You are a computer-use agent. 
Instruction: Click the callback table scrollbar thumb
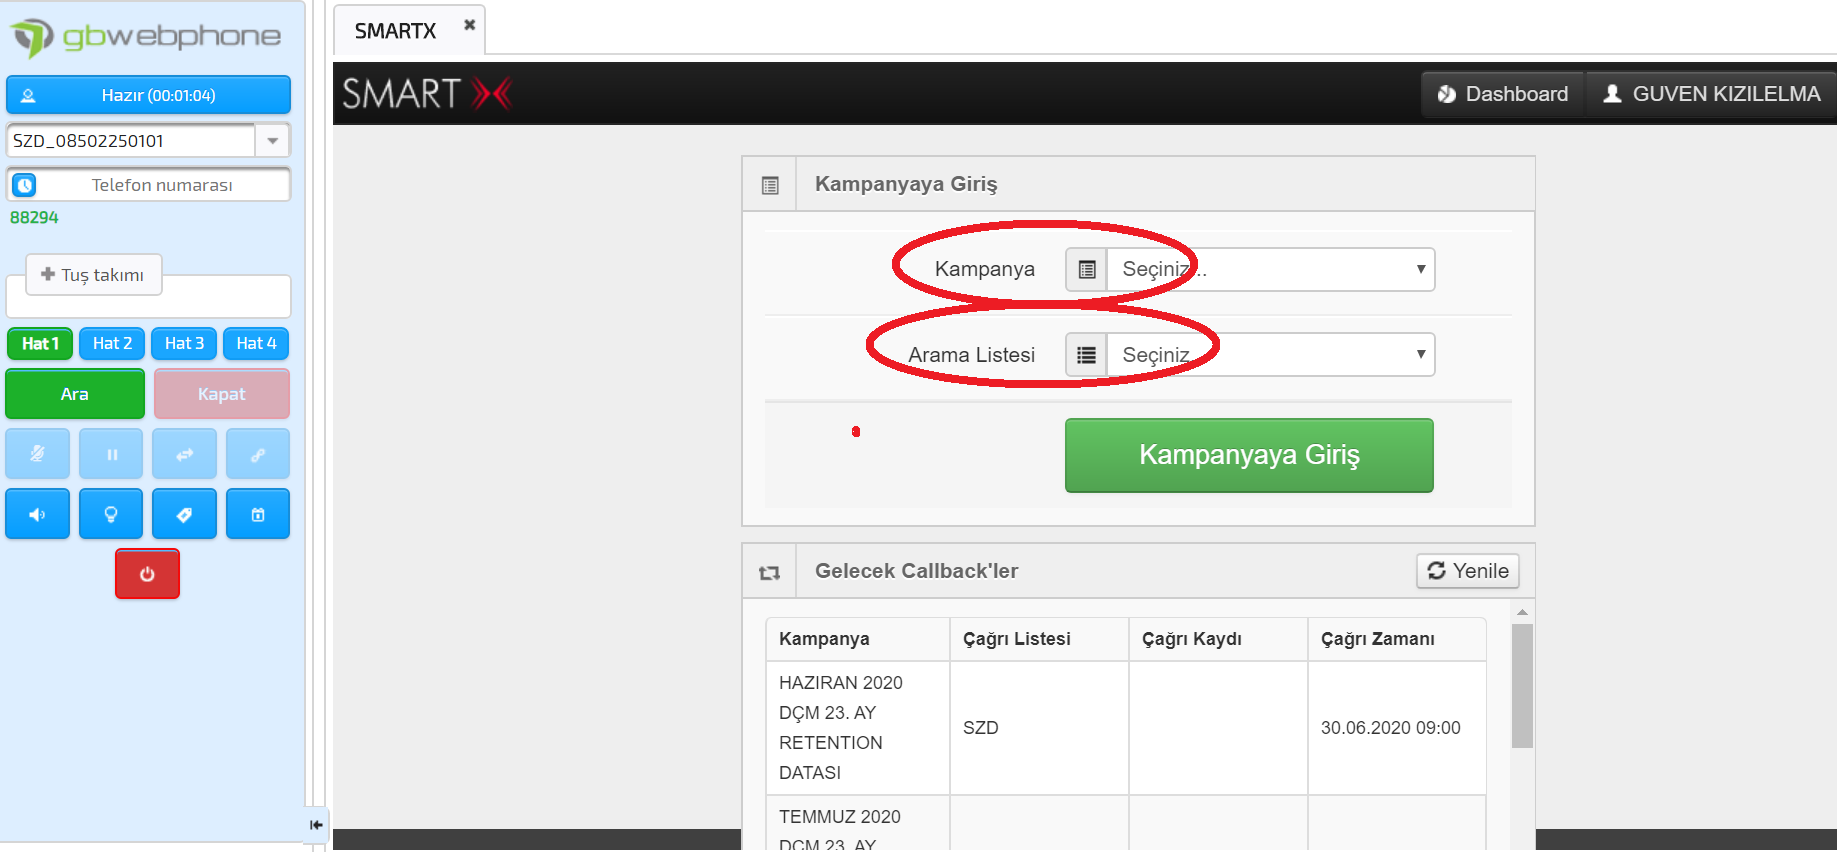(x=1522, y=686)
